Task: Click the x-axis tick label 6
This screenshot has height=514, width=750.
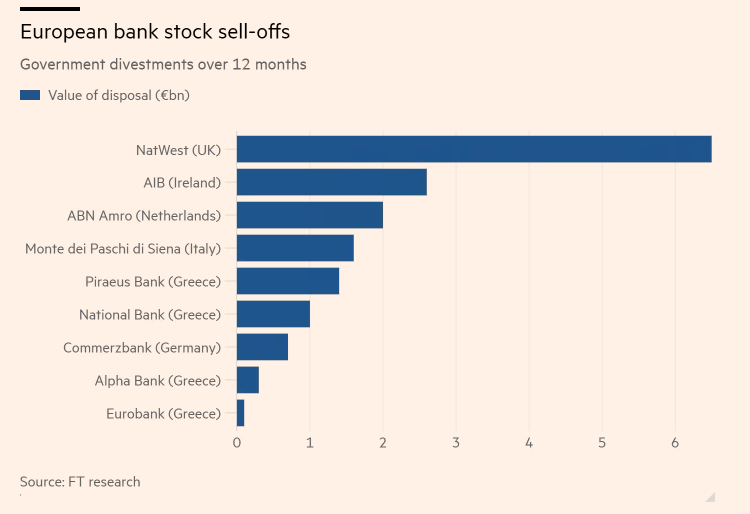Action: pos(675,443)
